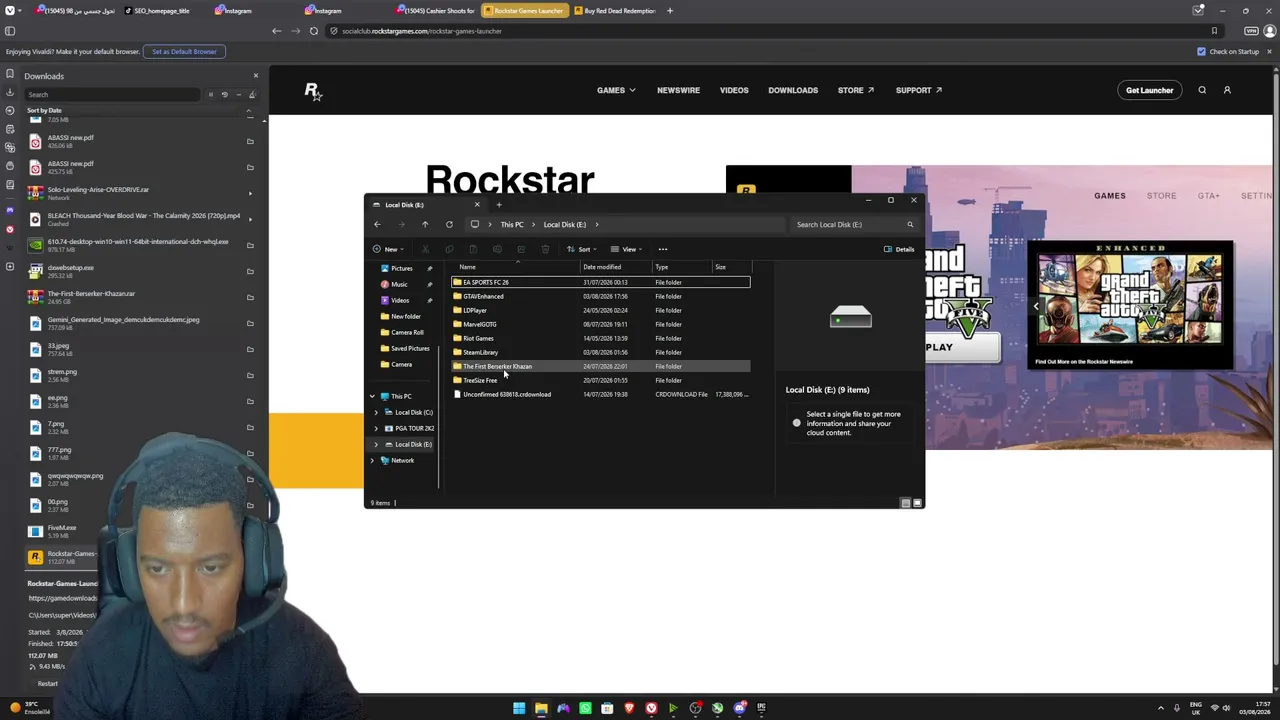Open the Sort dropdown in File Explorer
Viewport: 1280px width, 720px height.
(582, 249)
